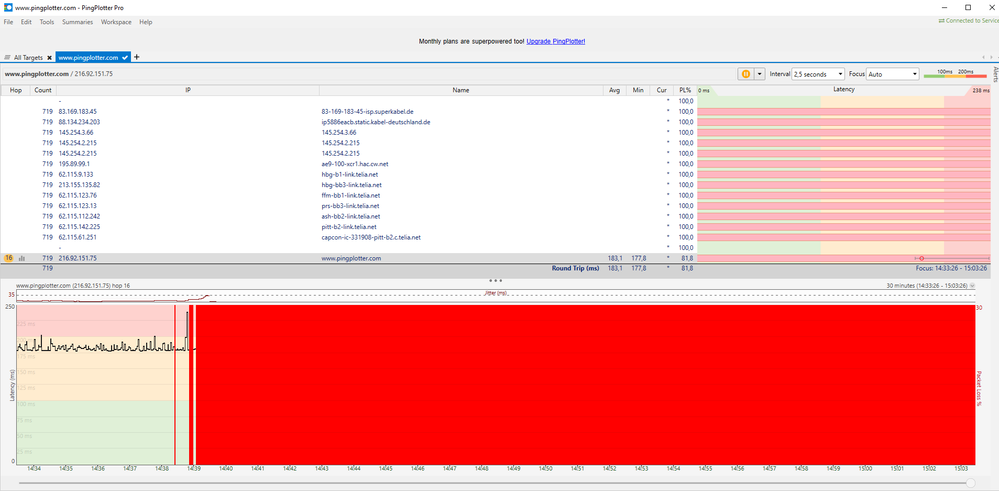Click the Name column header
The image size is (999, 491).
click(x=461, y=90)
